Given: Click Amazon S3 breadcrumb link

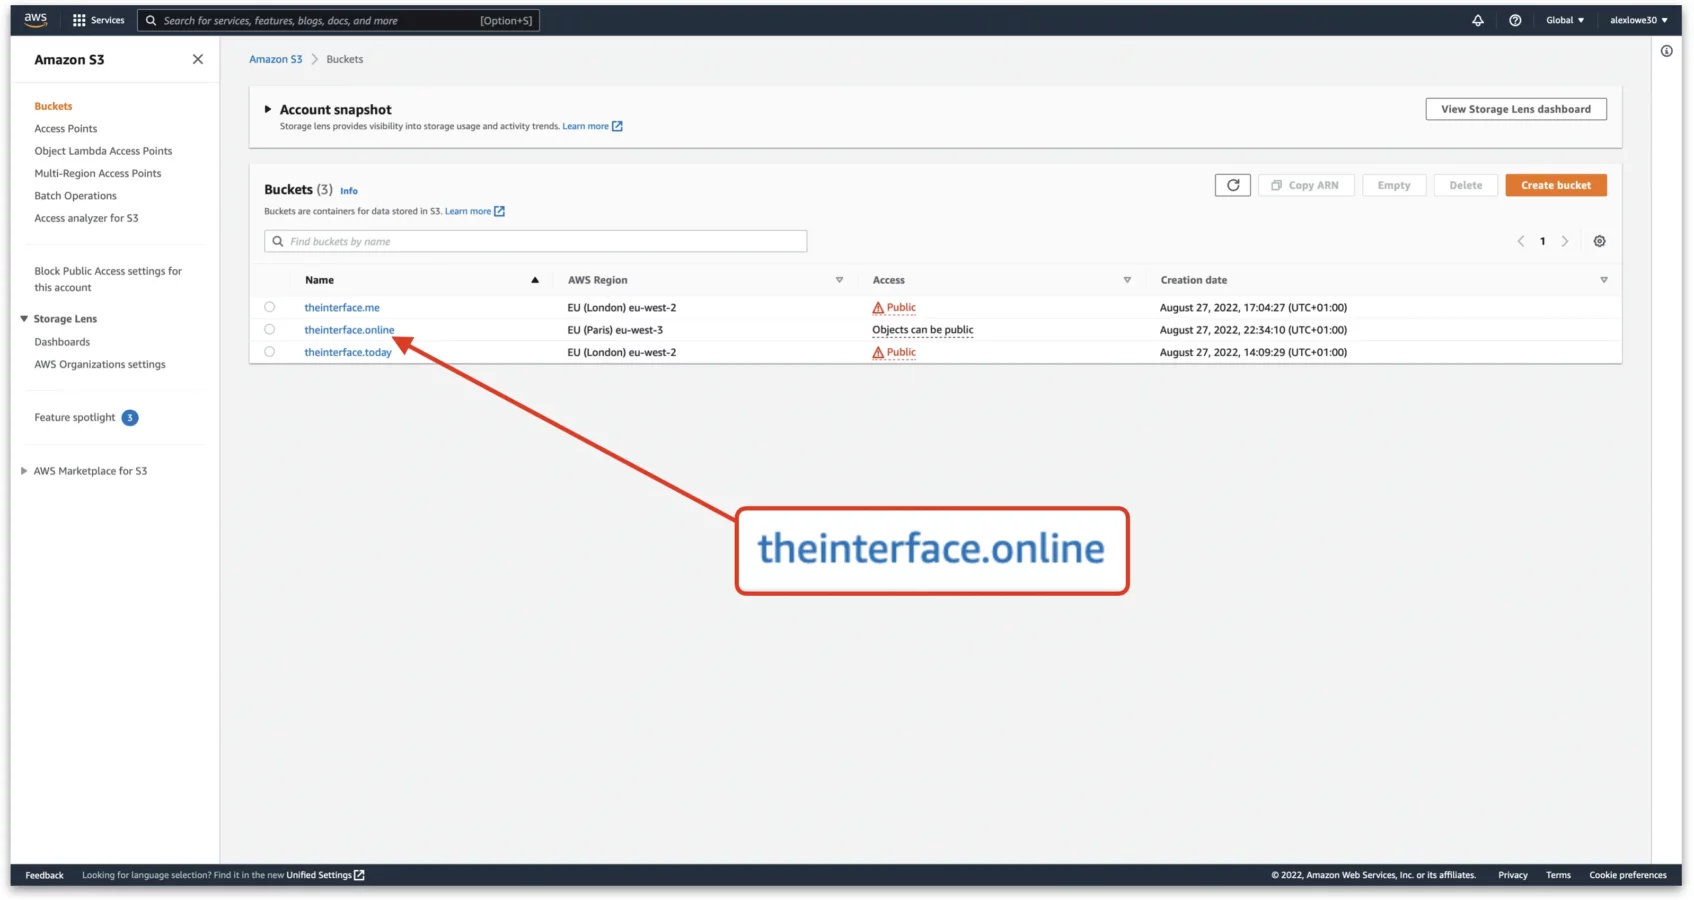Looking at the screenshot, I should point(276,59).
